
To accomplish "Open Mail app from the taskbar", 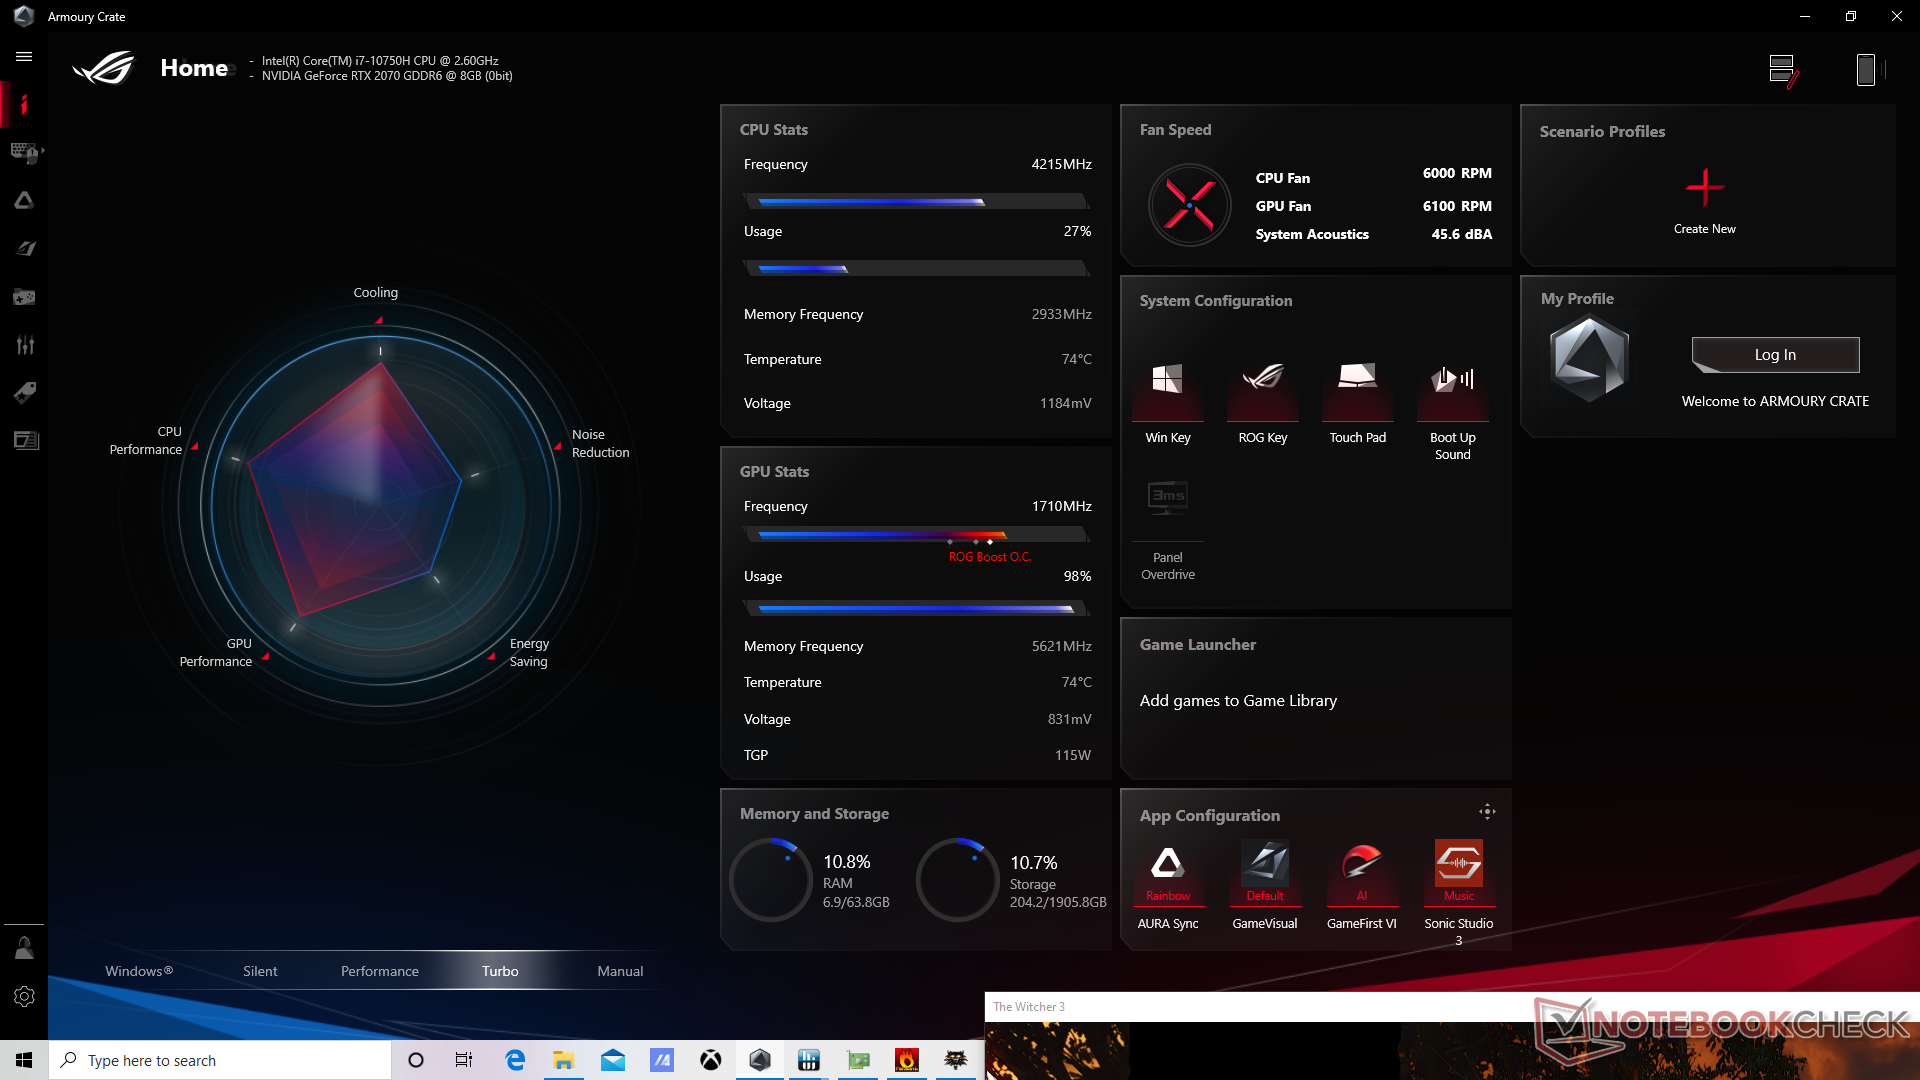I will click(x=613, y=1060).
